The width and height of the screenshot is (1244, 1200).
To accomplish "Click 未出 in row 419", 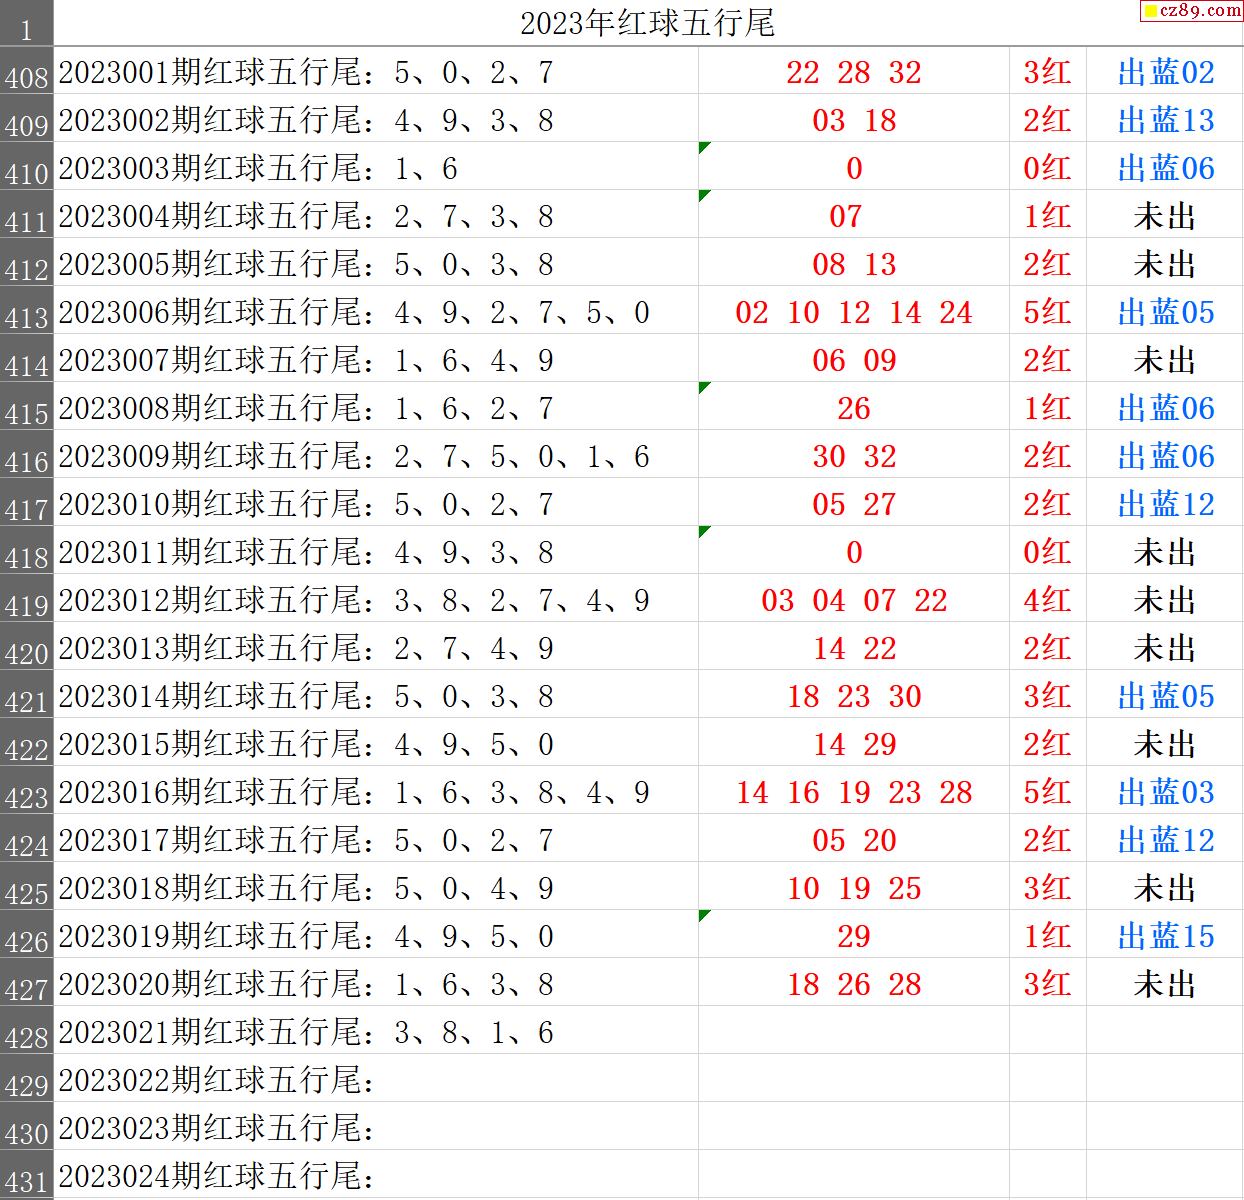I will 1165,599.
